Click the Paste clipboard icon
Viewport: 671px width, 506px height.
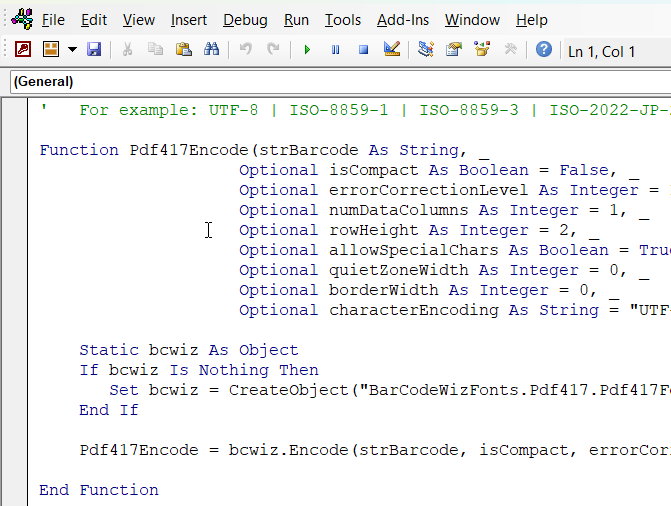183,50
